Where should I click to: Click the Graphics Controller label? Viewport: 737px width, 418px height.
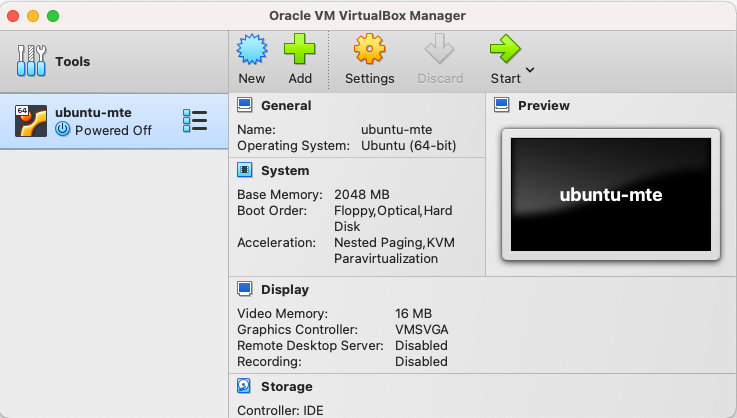click(x=297, y=330)
